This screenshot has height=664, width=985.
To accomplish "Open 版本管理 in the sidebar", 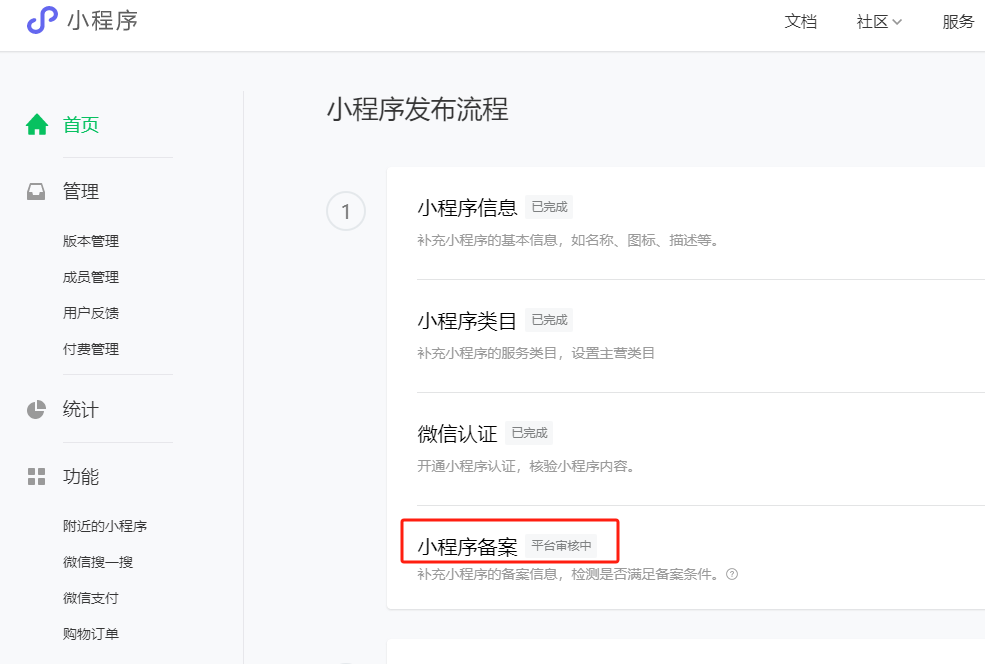I will tap(91, 241).
